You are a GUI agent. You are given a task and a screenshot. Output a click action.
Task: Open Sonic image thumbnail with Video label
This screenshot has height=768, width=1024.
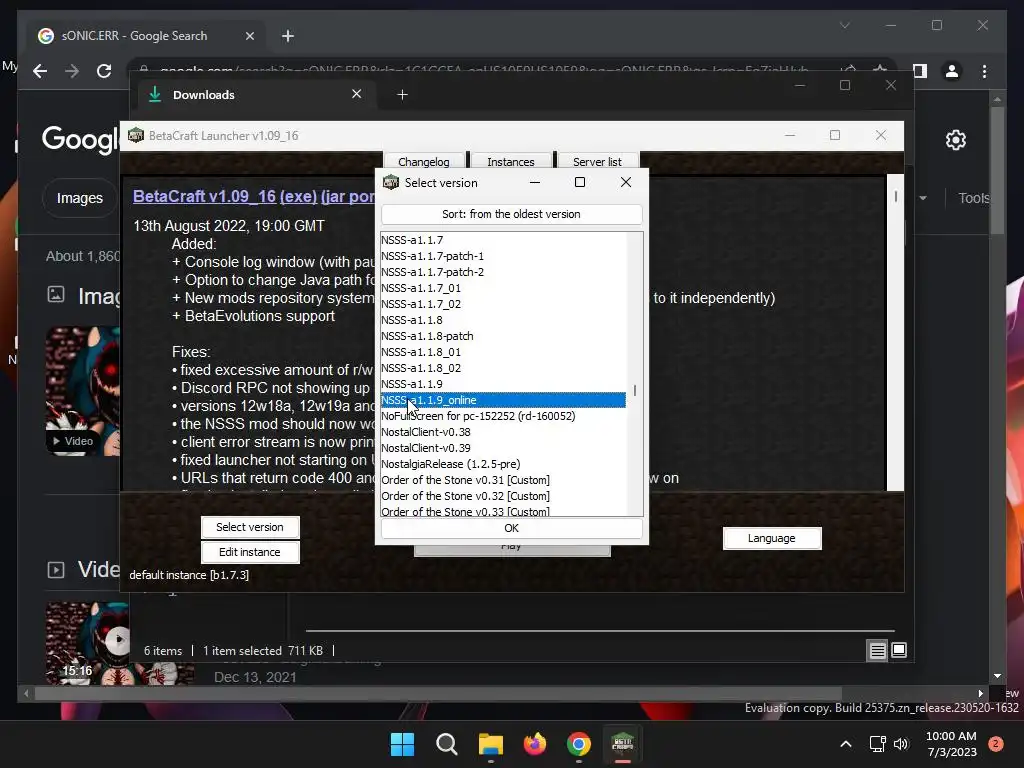coord(83,391)
